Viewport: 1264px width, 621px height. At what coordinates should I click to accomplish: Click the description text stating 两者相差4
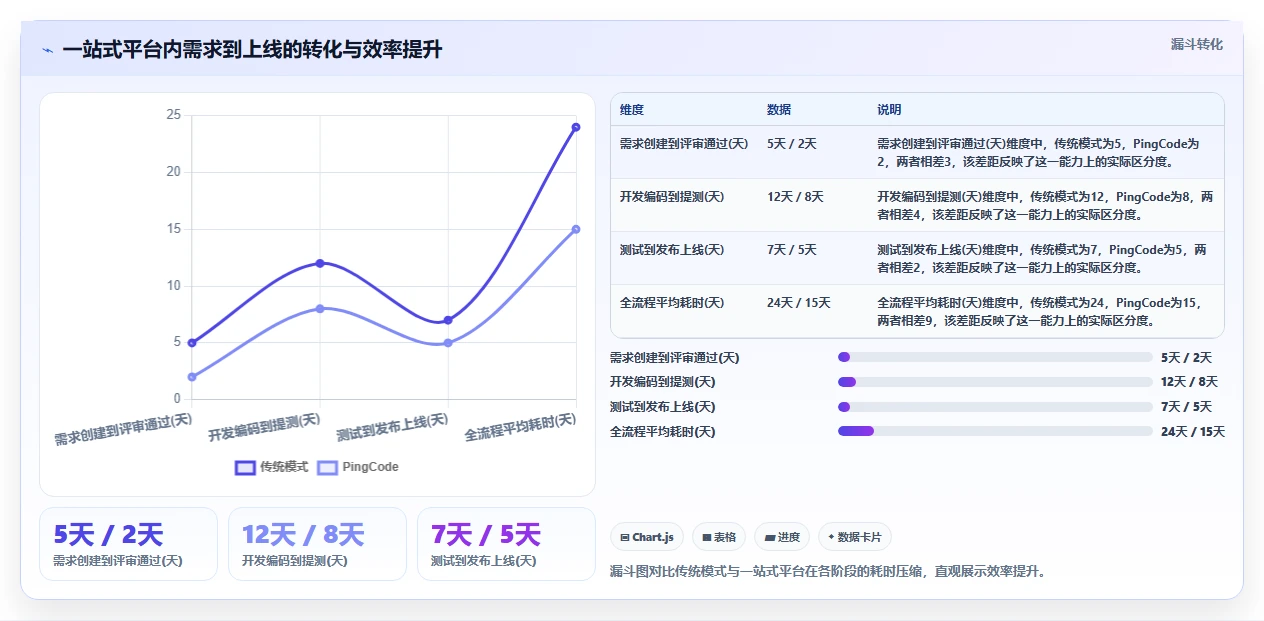[x=1045, y=205]
